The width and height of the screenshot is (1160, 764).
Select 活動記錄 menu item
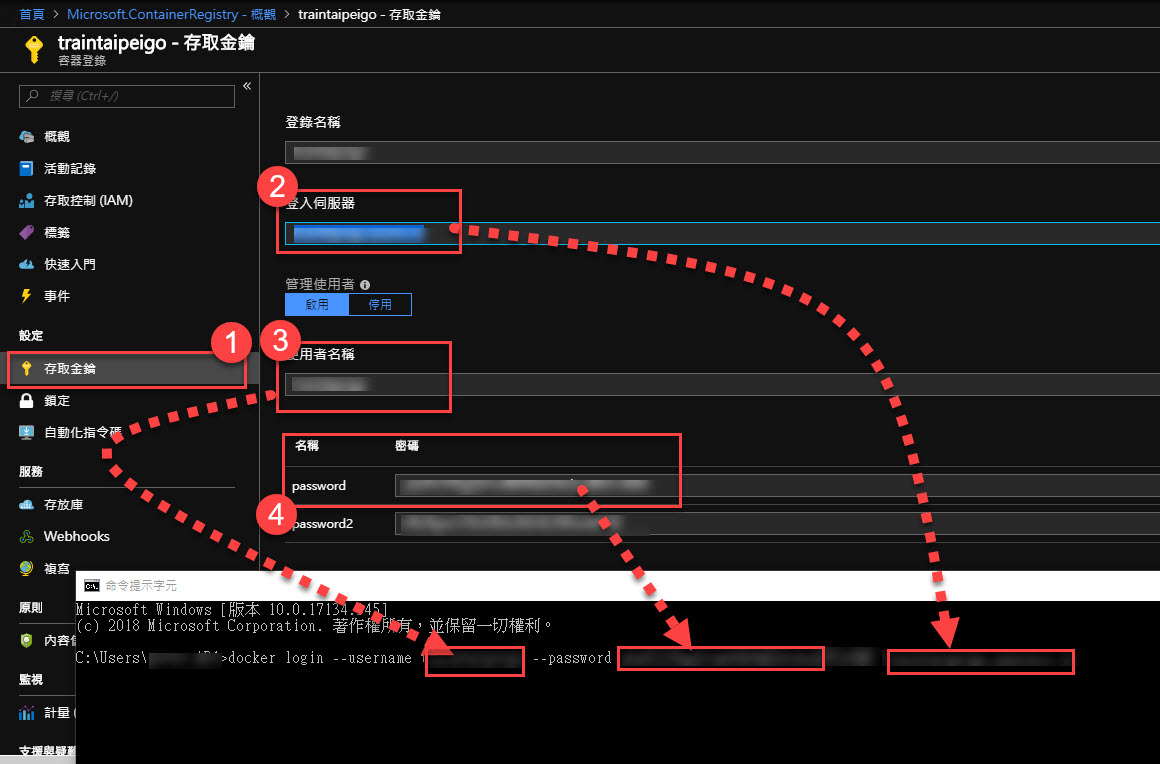[70, 169]
